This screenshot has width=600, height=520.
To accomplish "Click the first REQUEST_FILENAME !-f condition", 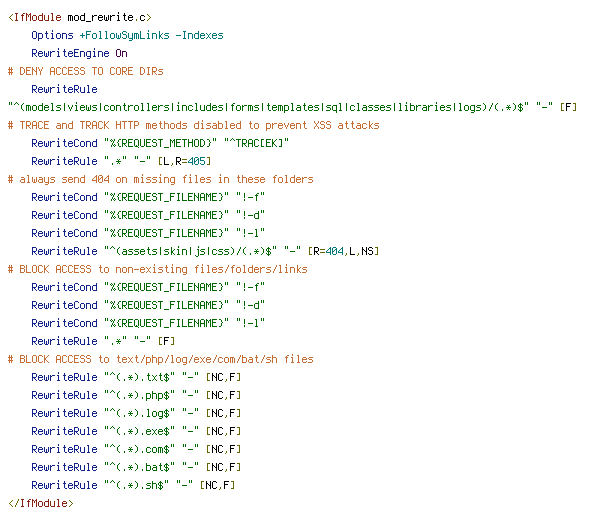I will [148, 197].
